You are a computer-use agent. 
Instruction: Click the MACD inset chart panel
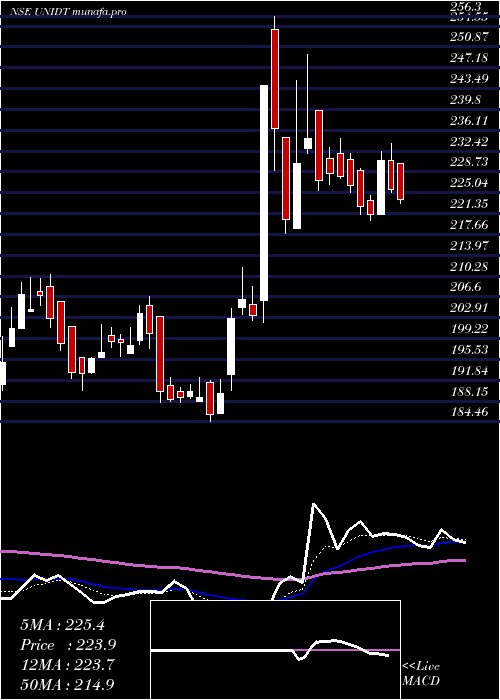pyautogui.click(x=275, y=650)
